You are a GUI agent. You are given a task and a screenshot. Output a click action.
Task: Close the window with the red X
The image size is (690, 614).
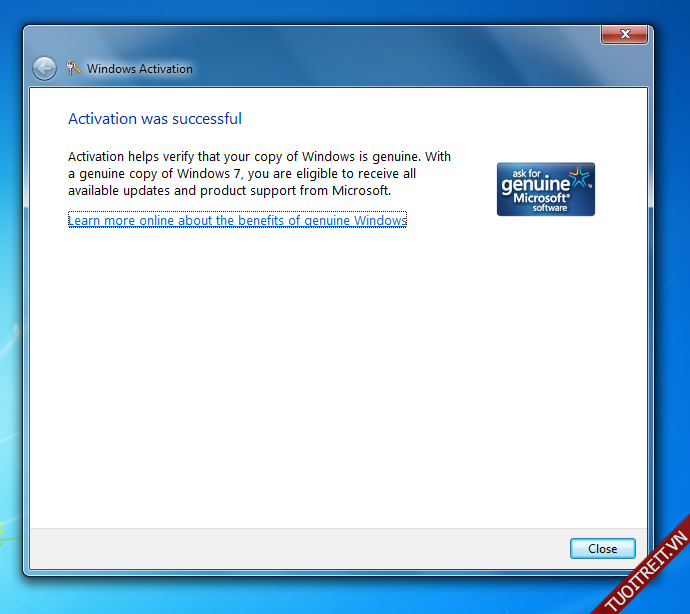coord(626,35)
